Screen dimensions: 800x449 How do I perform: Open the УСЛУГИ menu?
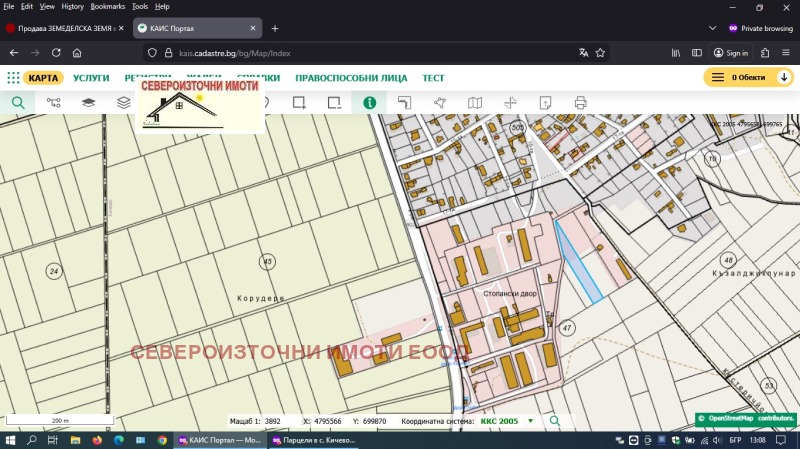click(91, 77)
